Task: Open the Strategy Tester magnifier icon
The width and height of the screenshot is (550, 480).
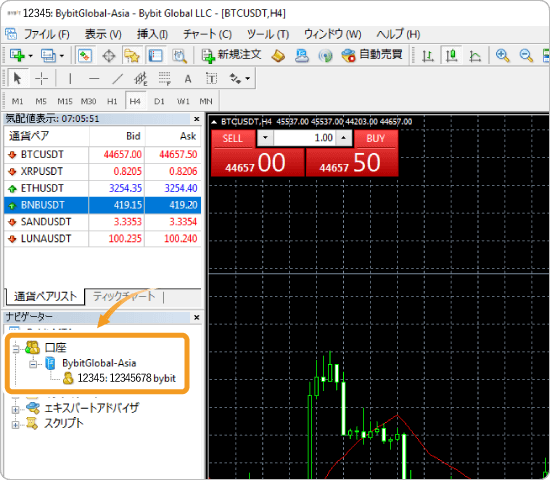Action: [x=179, y=56]
